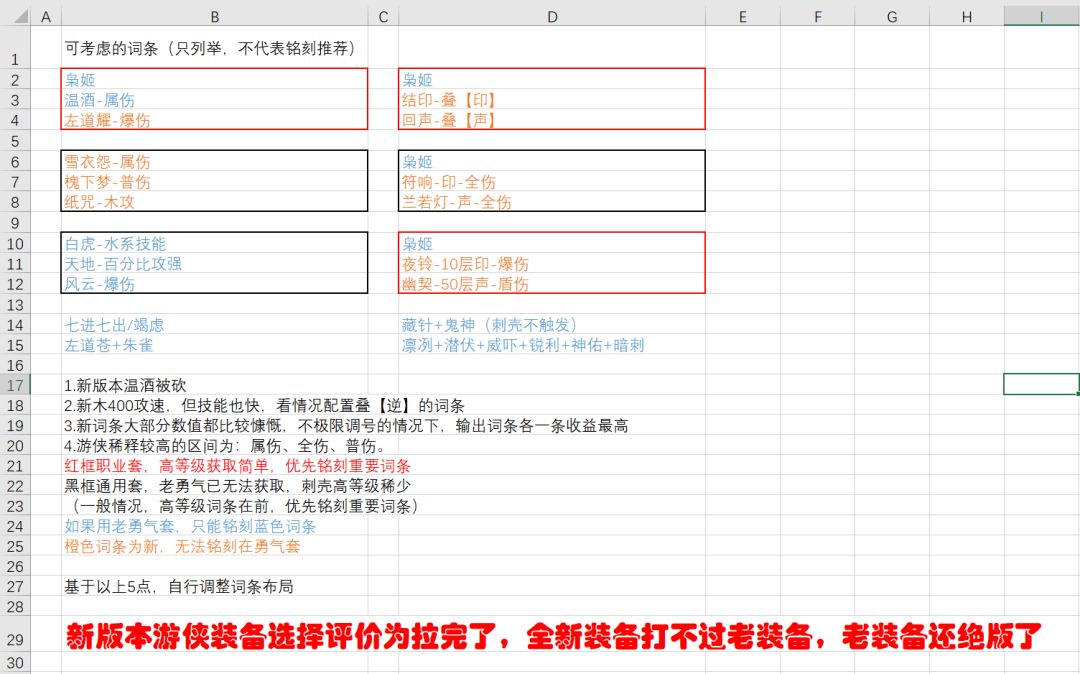Select column C header

click(x=383, y=17)
